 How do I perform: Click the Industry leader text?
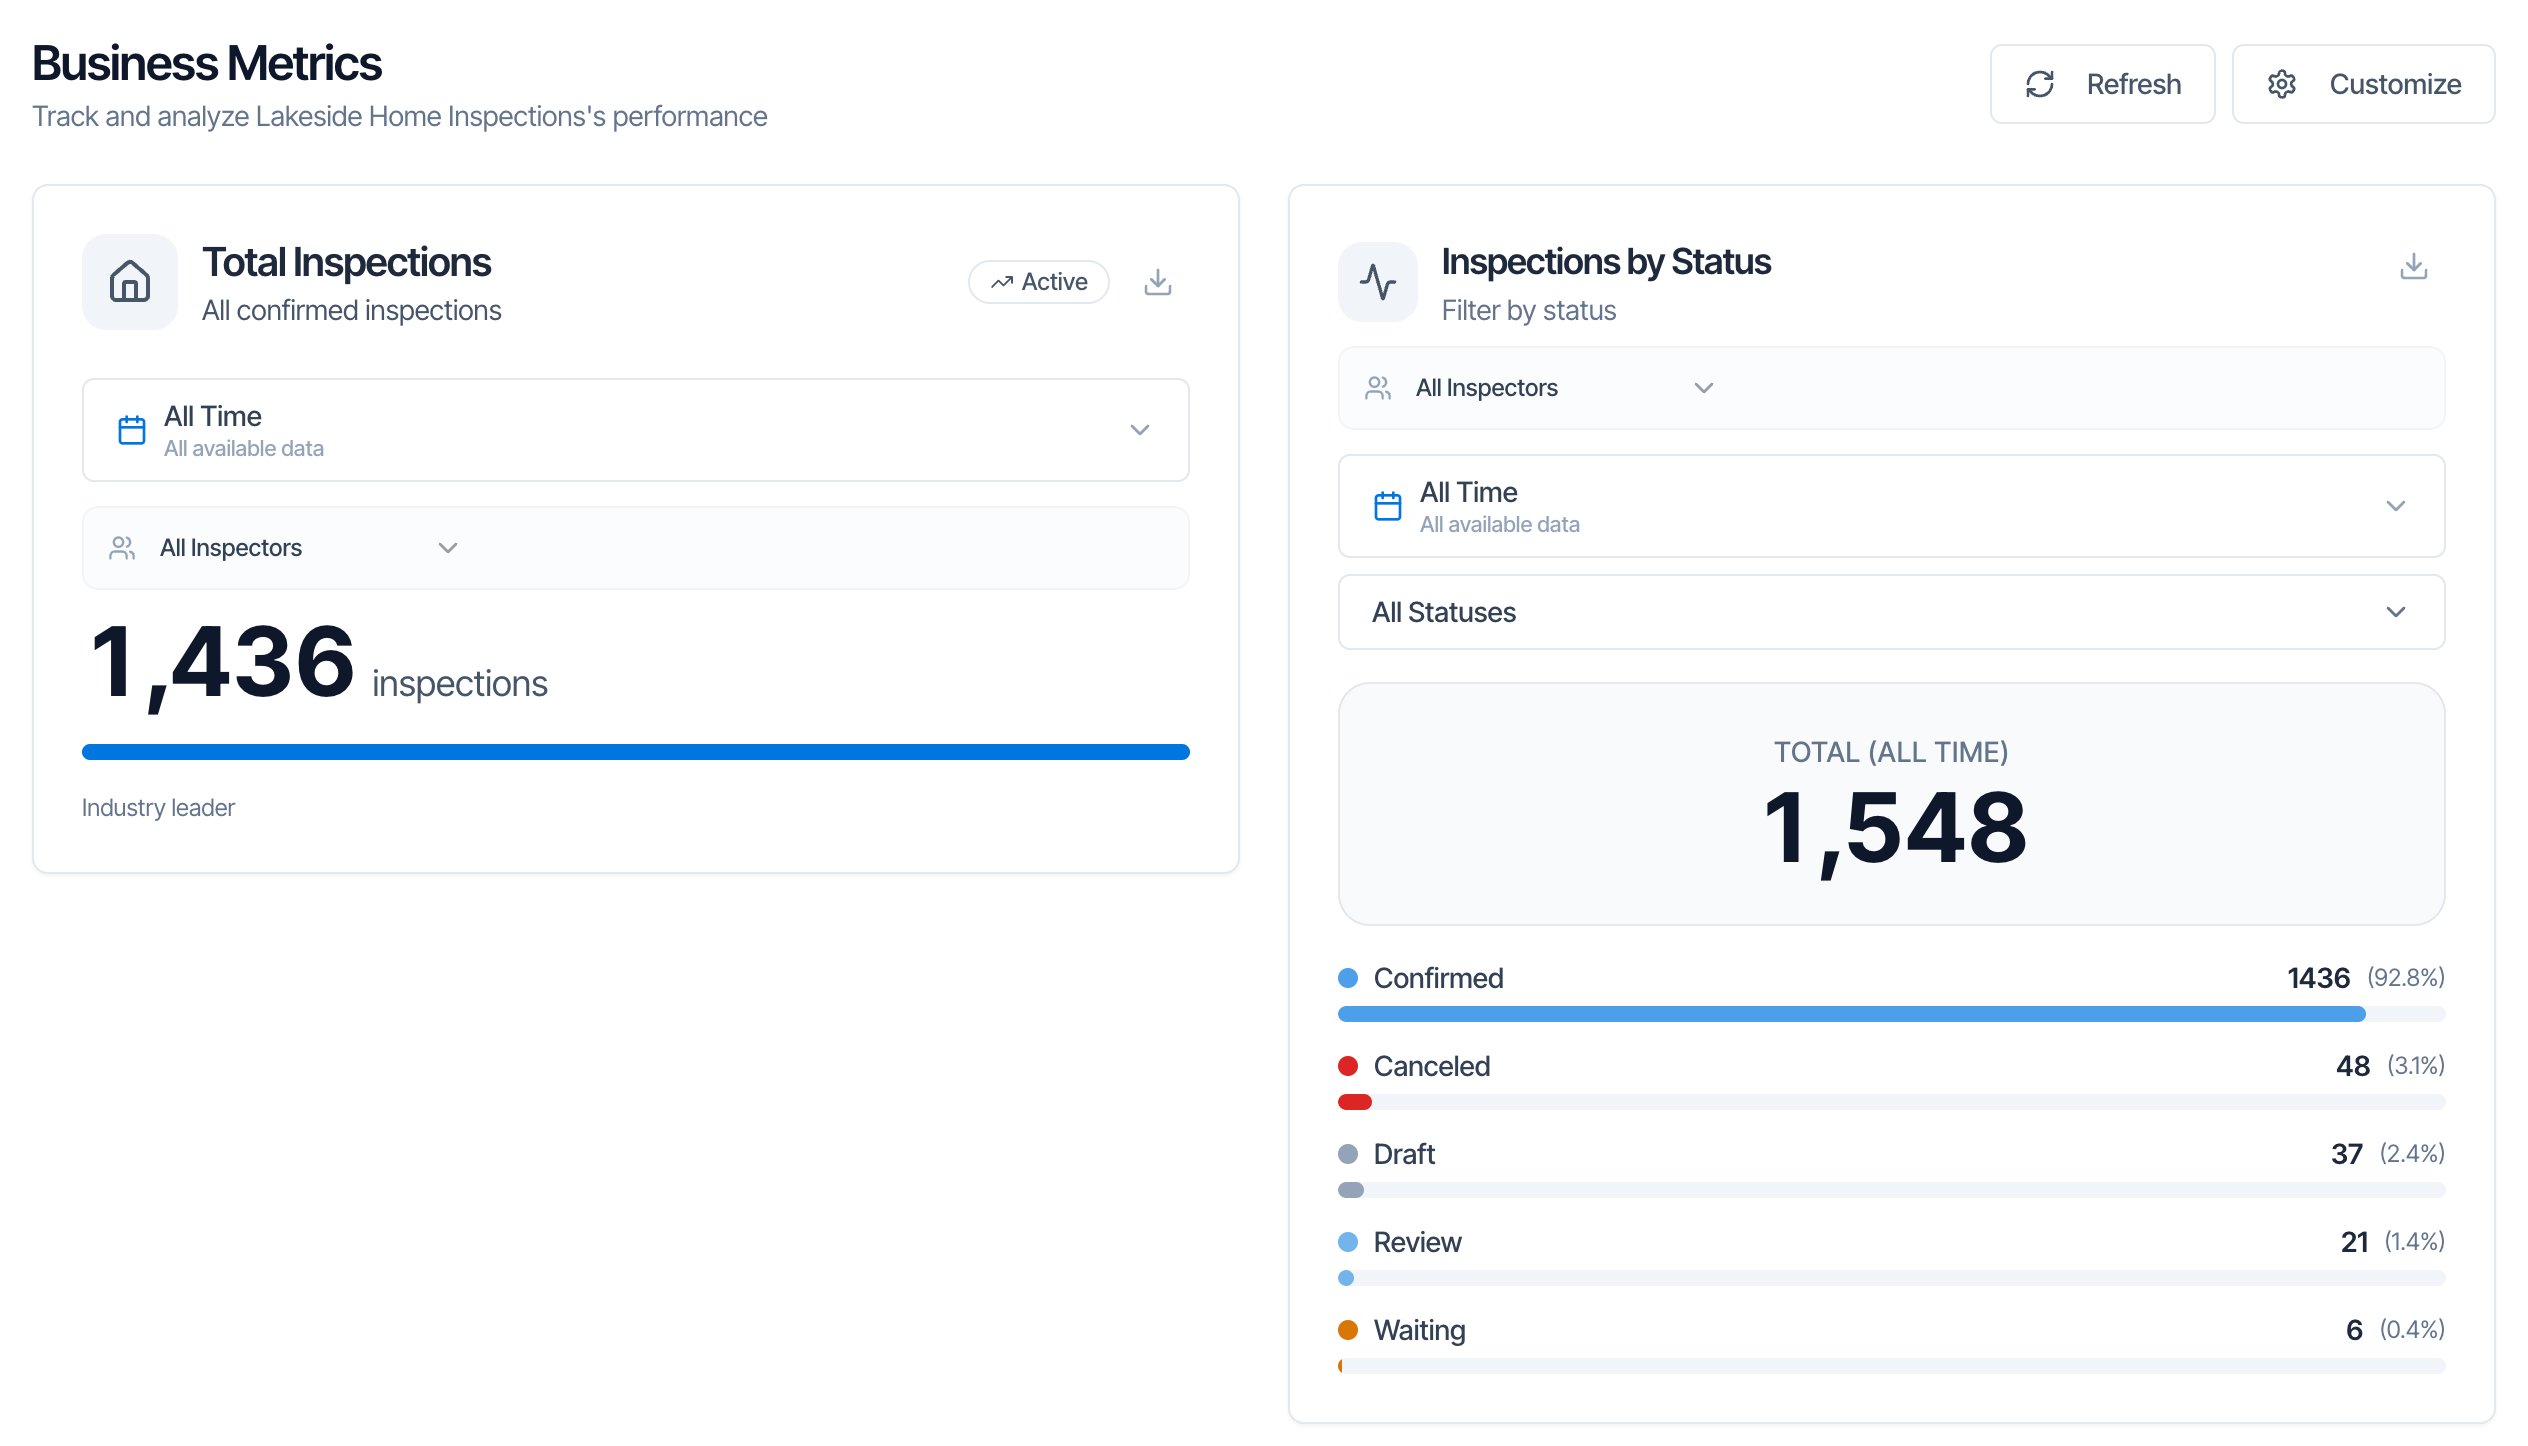[x=158, y=808]
